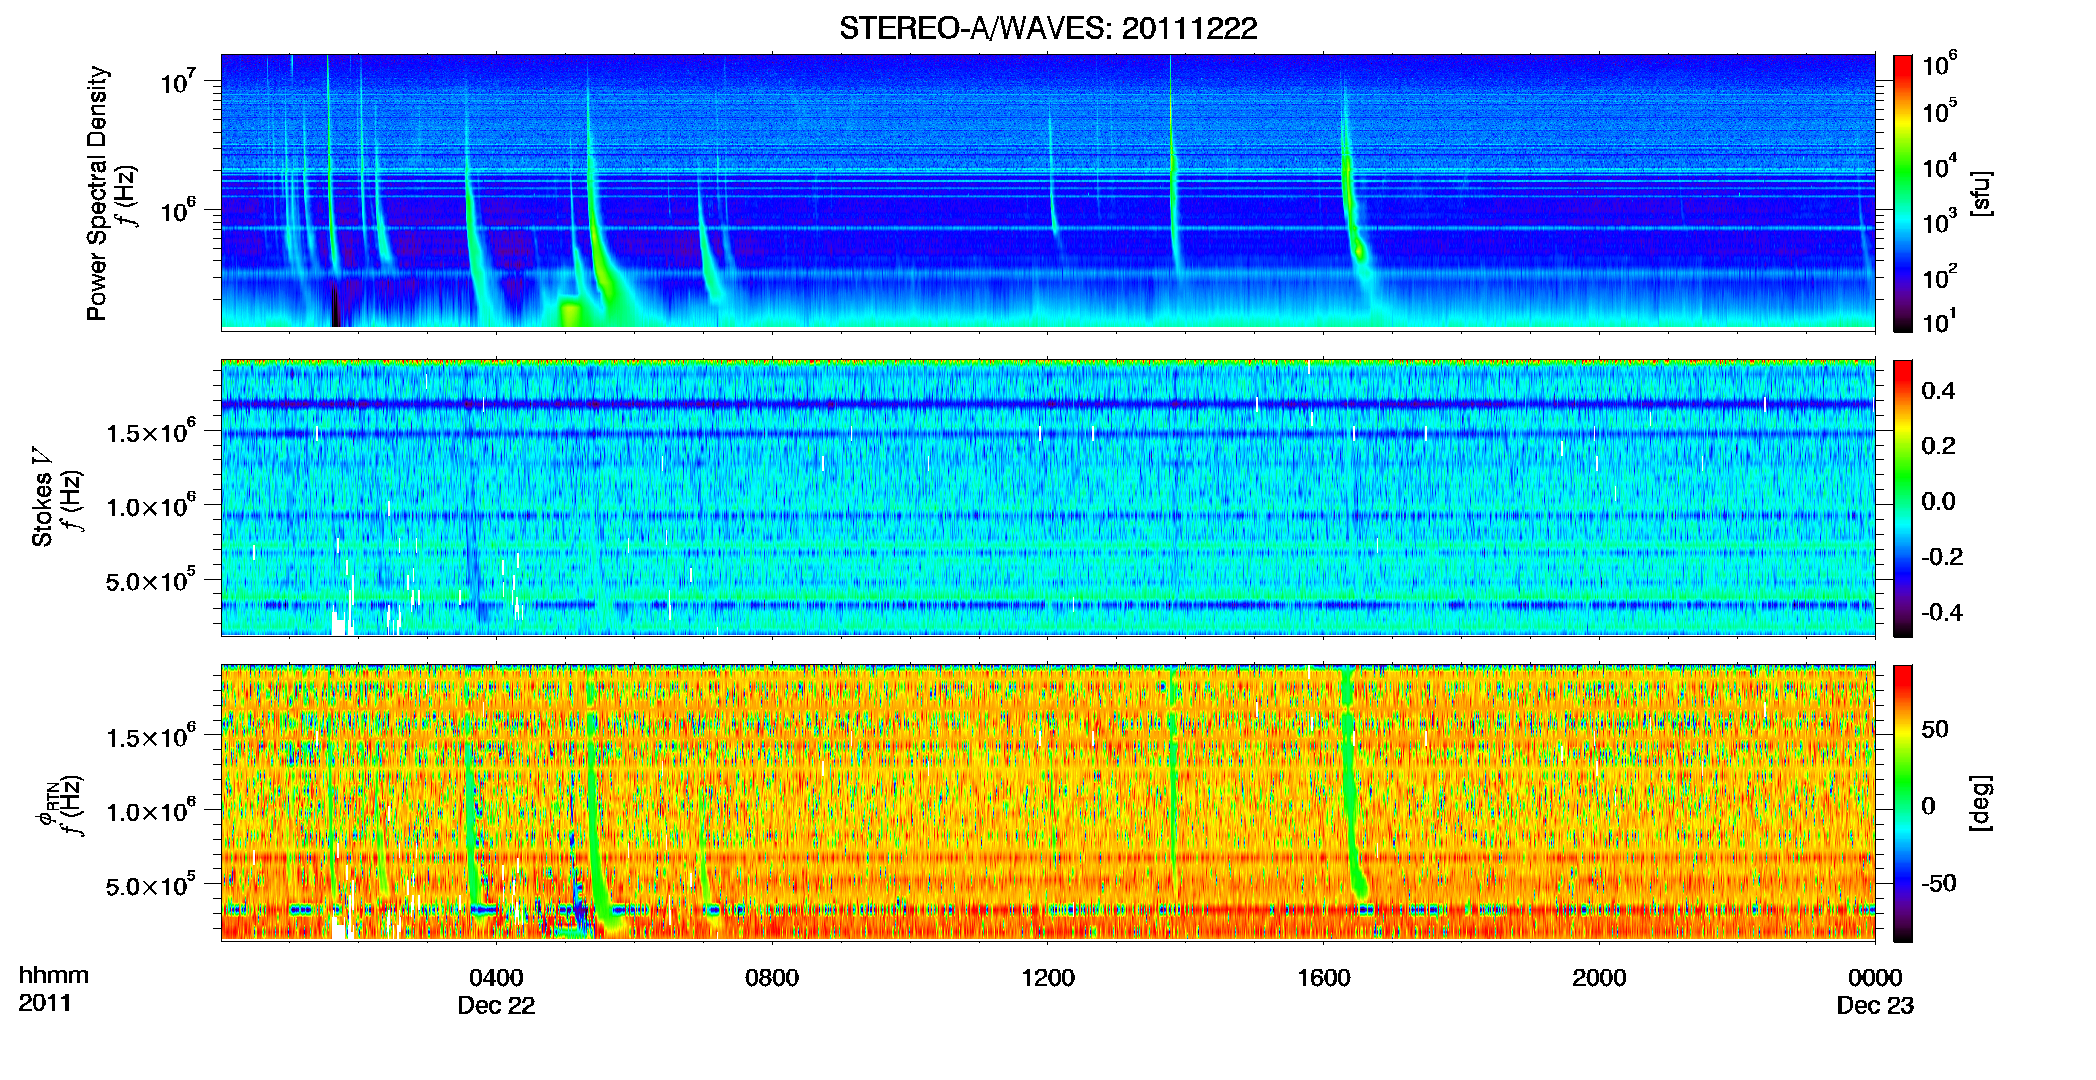Click the 5.0×10^5 tick of Stokes V panel
This screenshot has width=2096, height=1080.
coord(151,580)
